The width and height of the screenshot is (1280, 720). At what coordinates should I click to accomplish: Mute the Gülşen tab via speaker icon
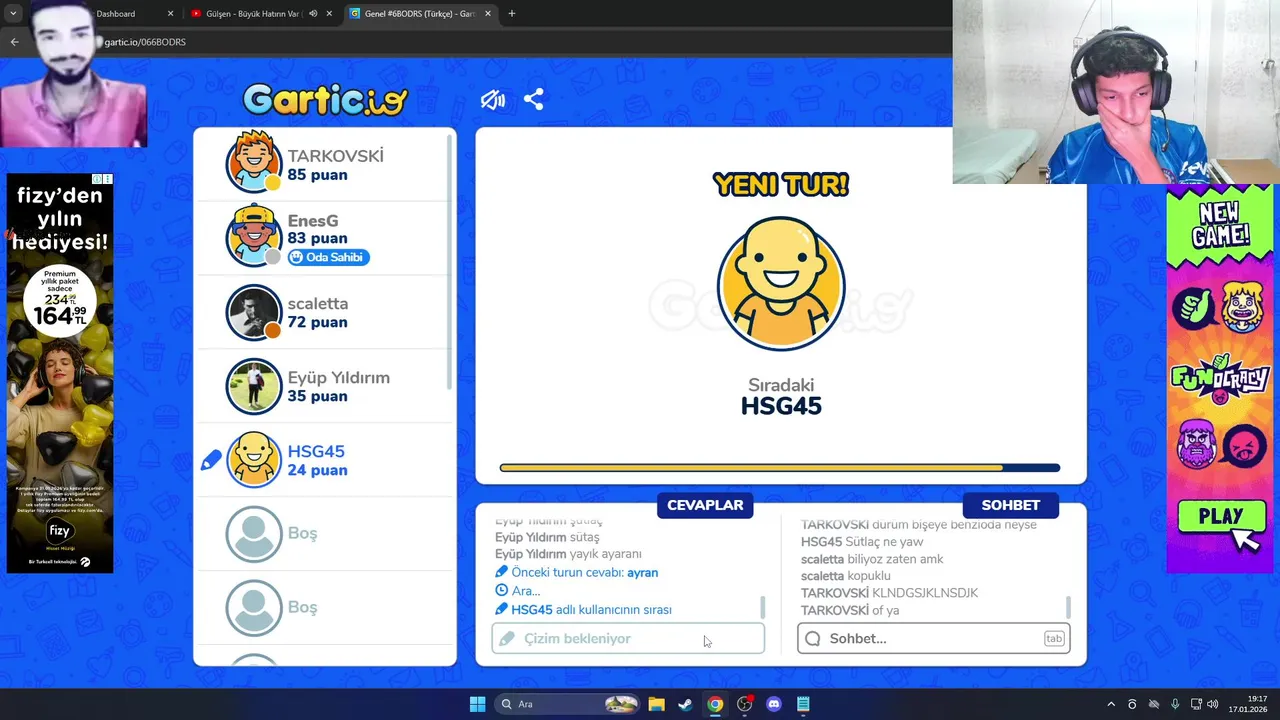click(313, 14)
